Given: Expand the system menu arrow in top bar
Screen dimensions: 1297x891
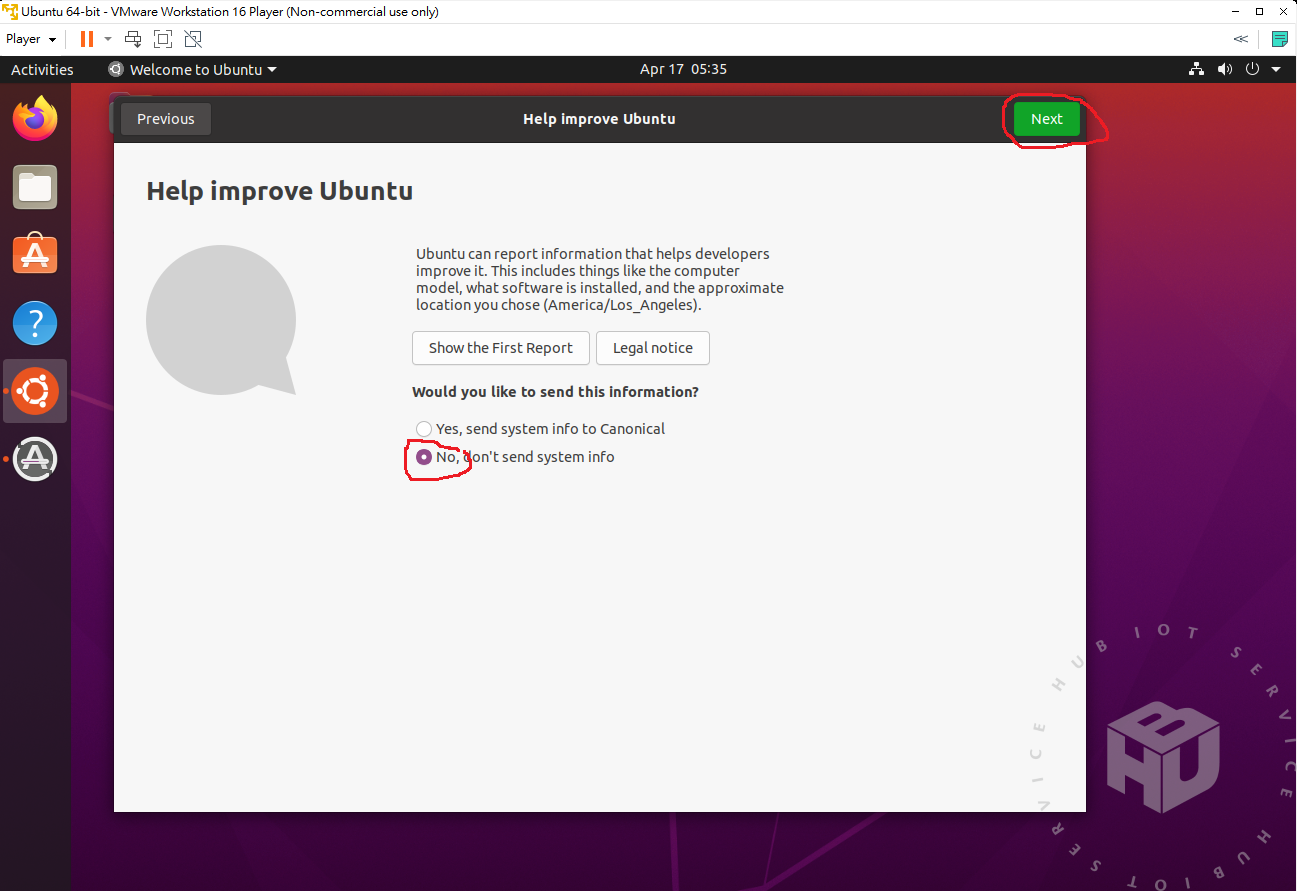Looking at the screenshot, I should tap(1275, 70).
